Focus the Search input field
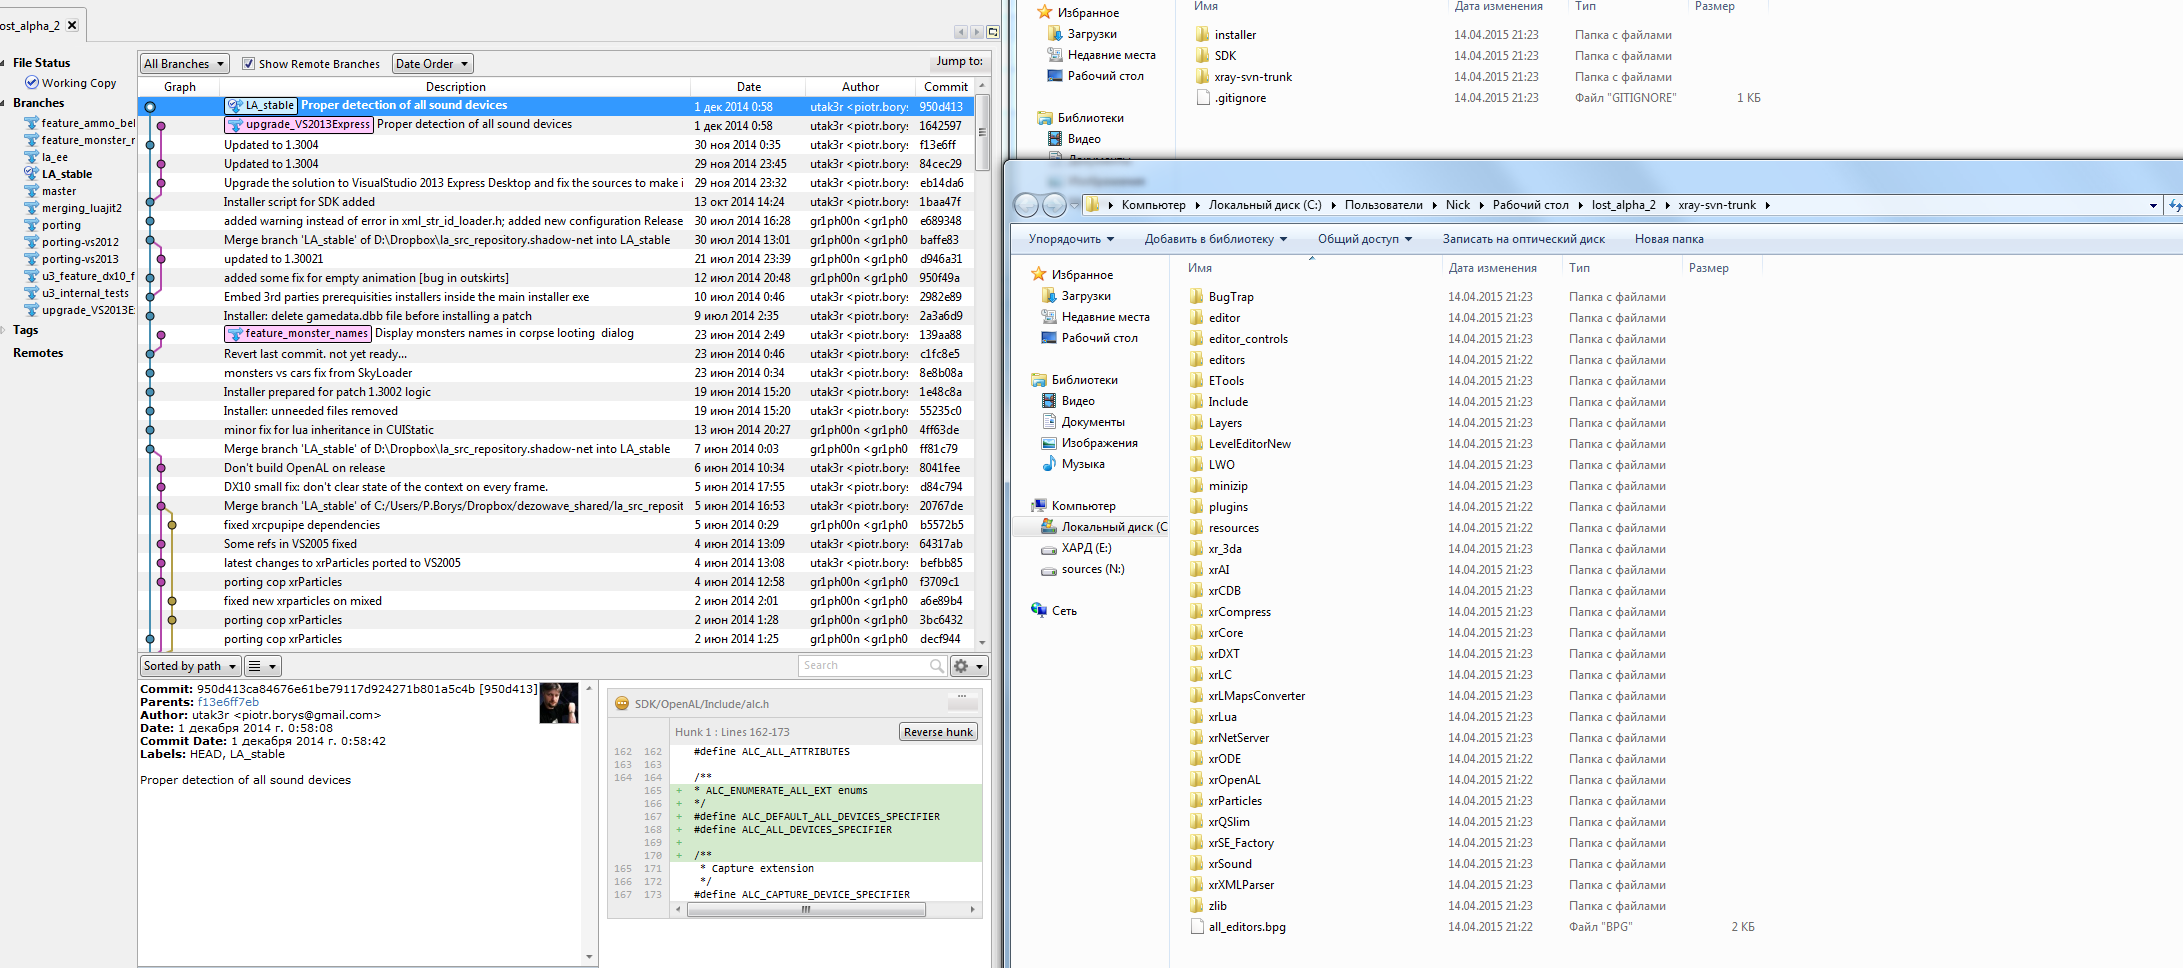The height and width of the screenshot is (968, 2183). point(865,666)
